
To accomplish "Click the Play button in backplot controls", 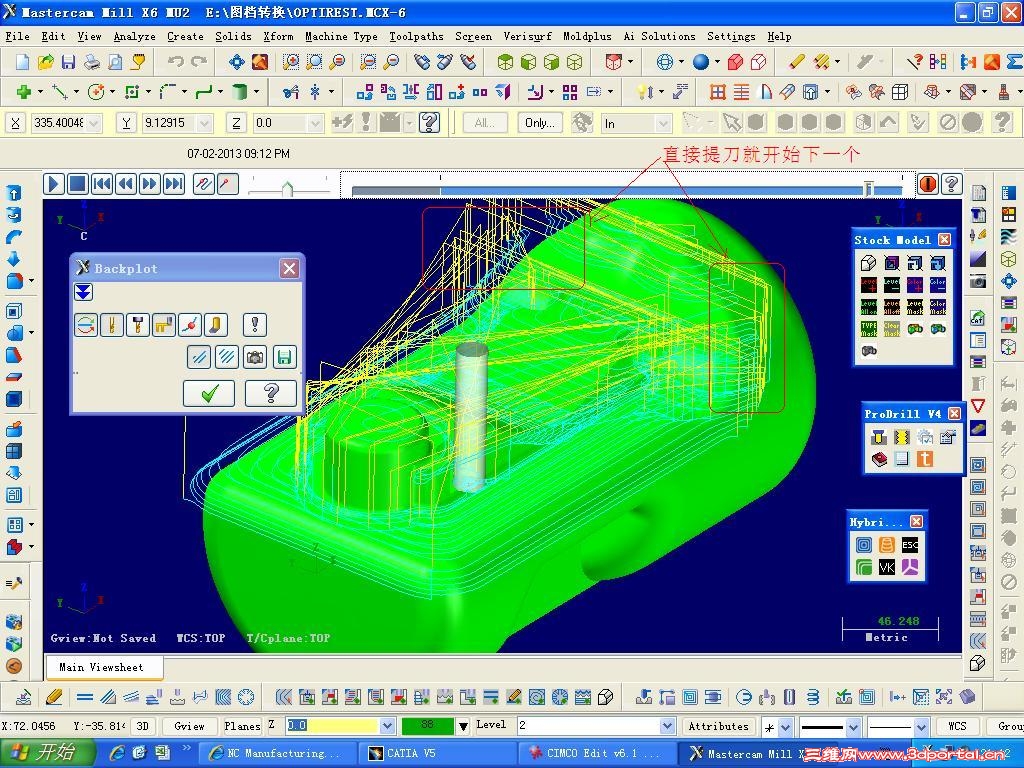I will point(54,184).
